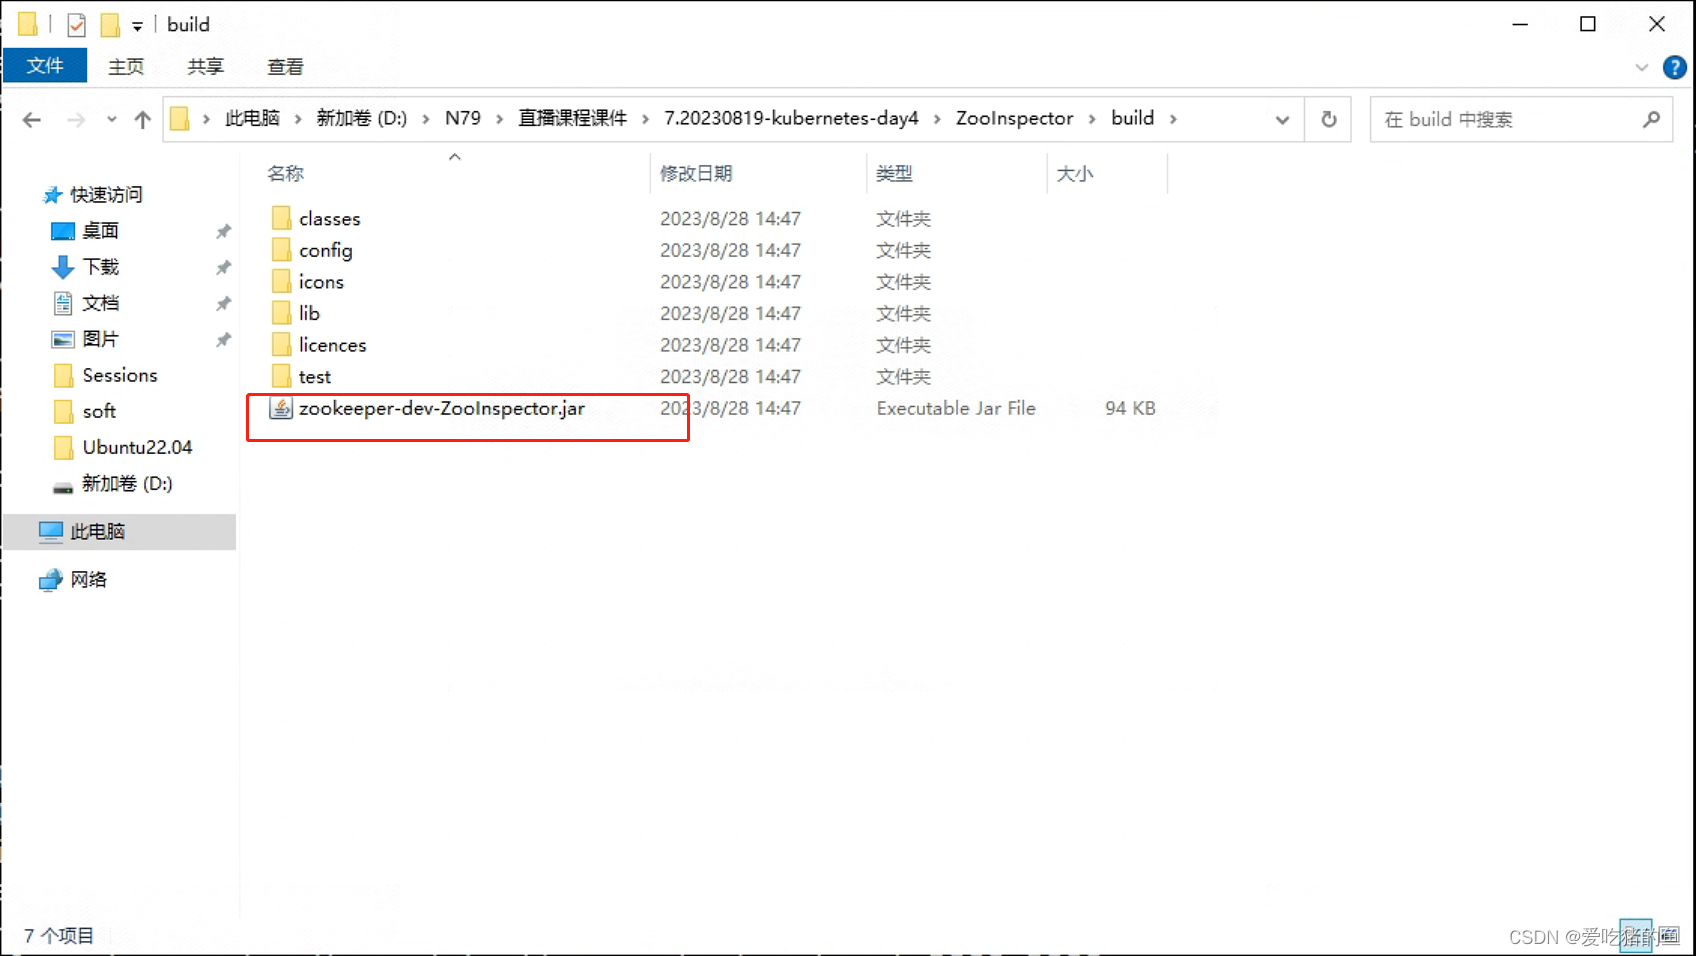The width and height of the screenshot is (1696, 956).
Task: Switch to the 共享 (Share) ribbon tab
Action: tap(206, 66)
